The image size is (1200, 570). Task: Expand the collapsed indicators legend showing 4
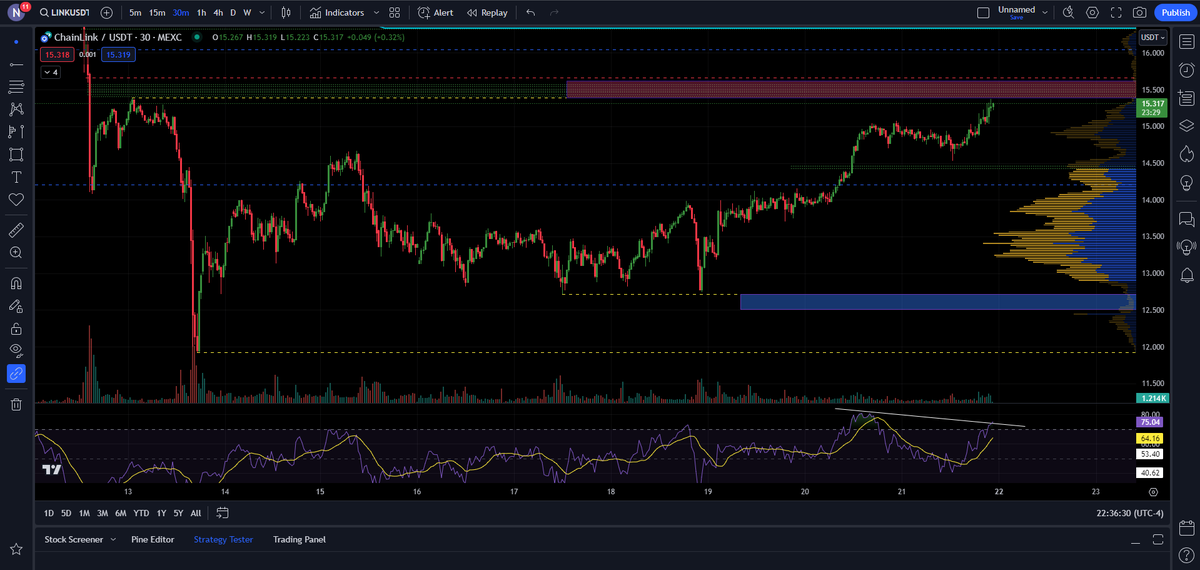(51, 72)
